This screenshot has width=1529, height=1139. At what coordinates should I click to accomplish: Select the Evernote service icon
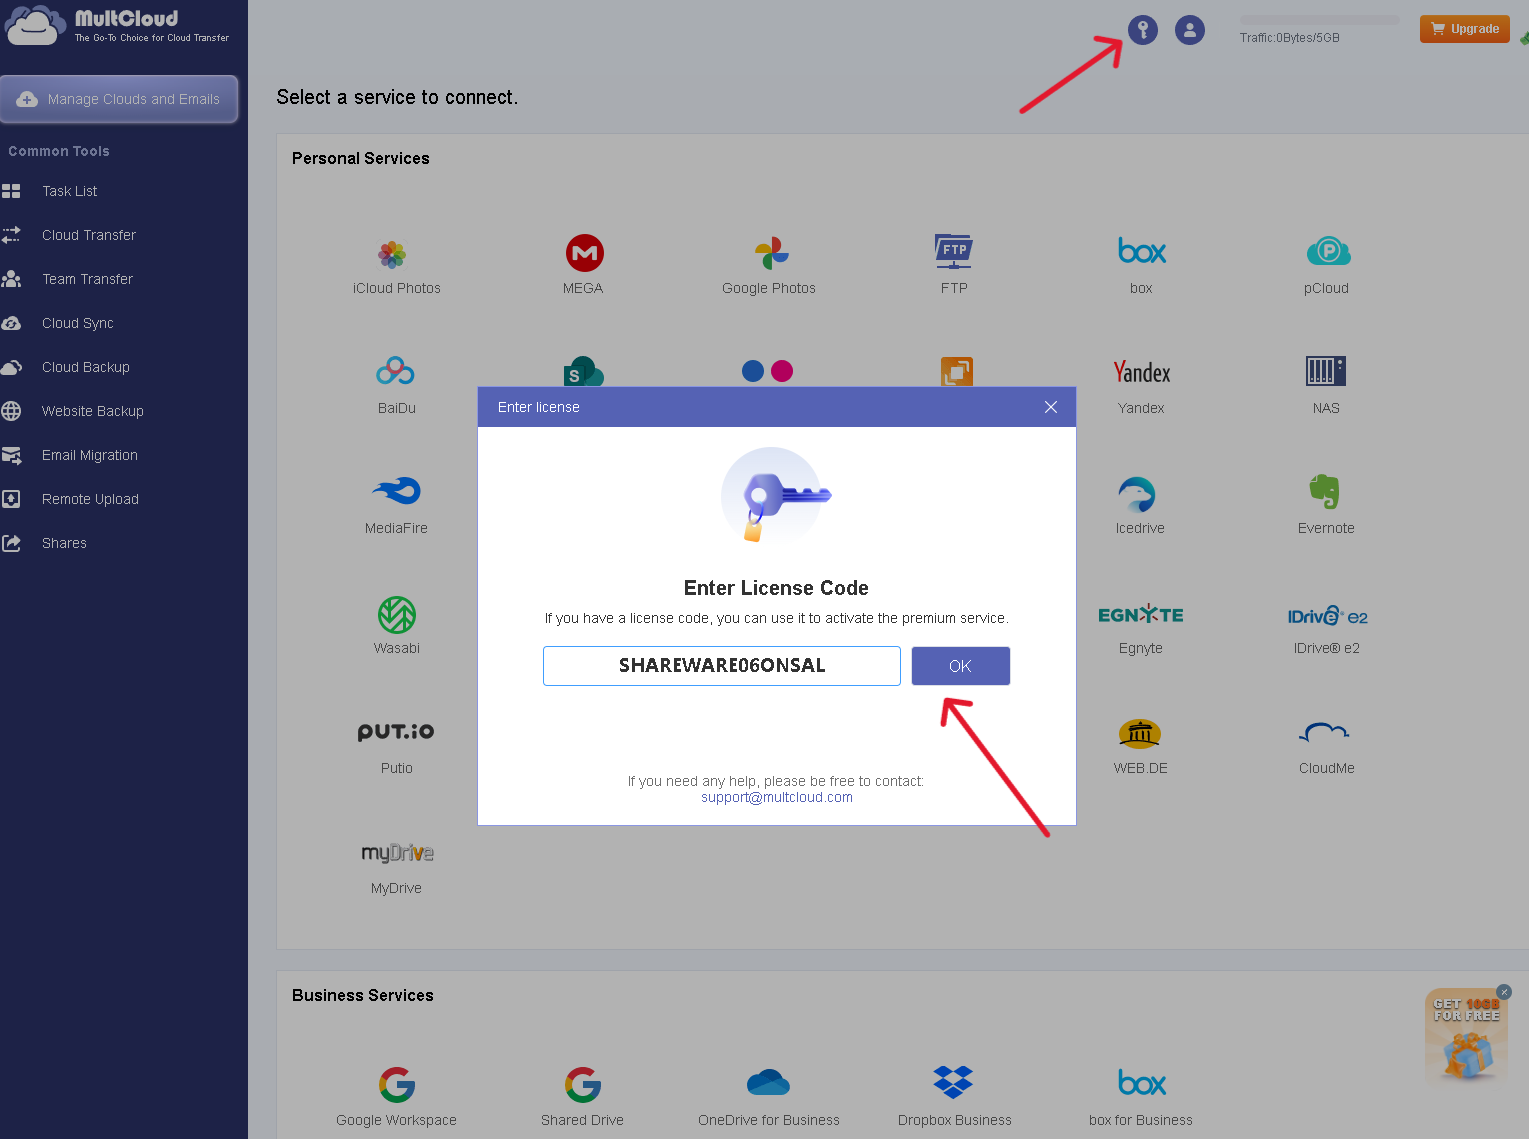click(x=1325, y=491)
